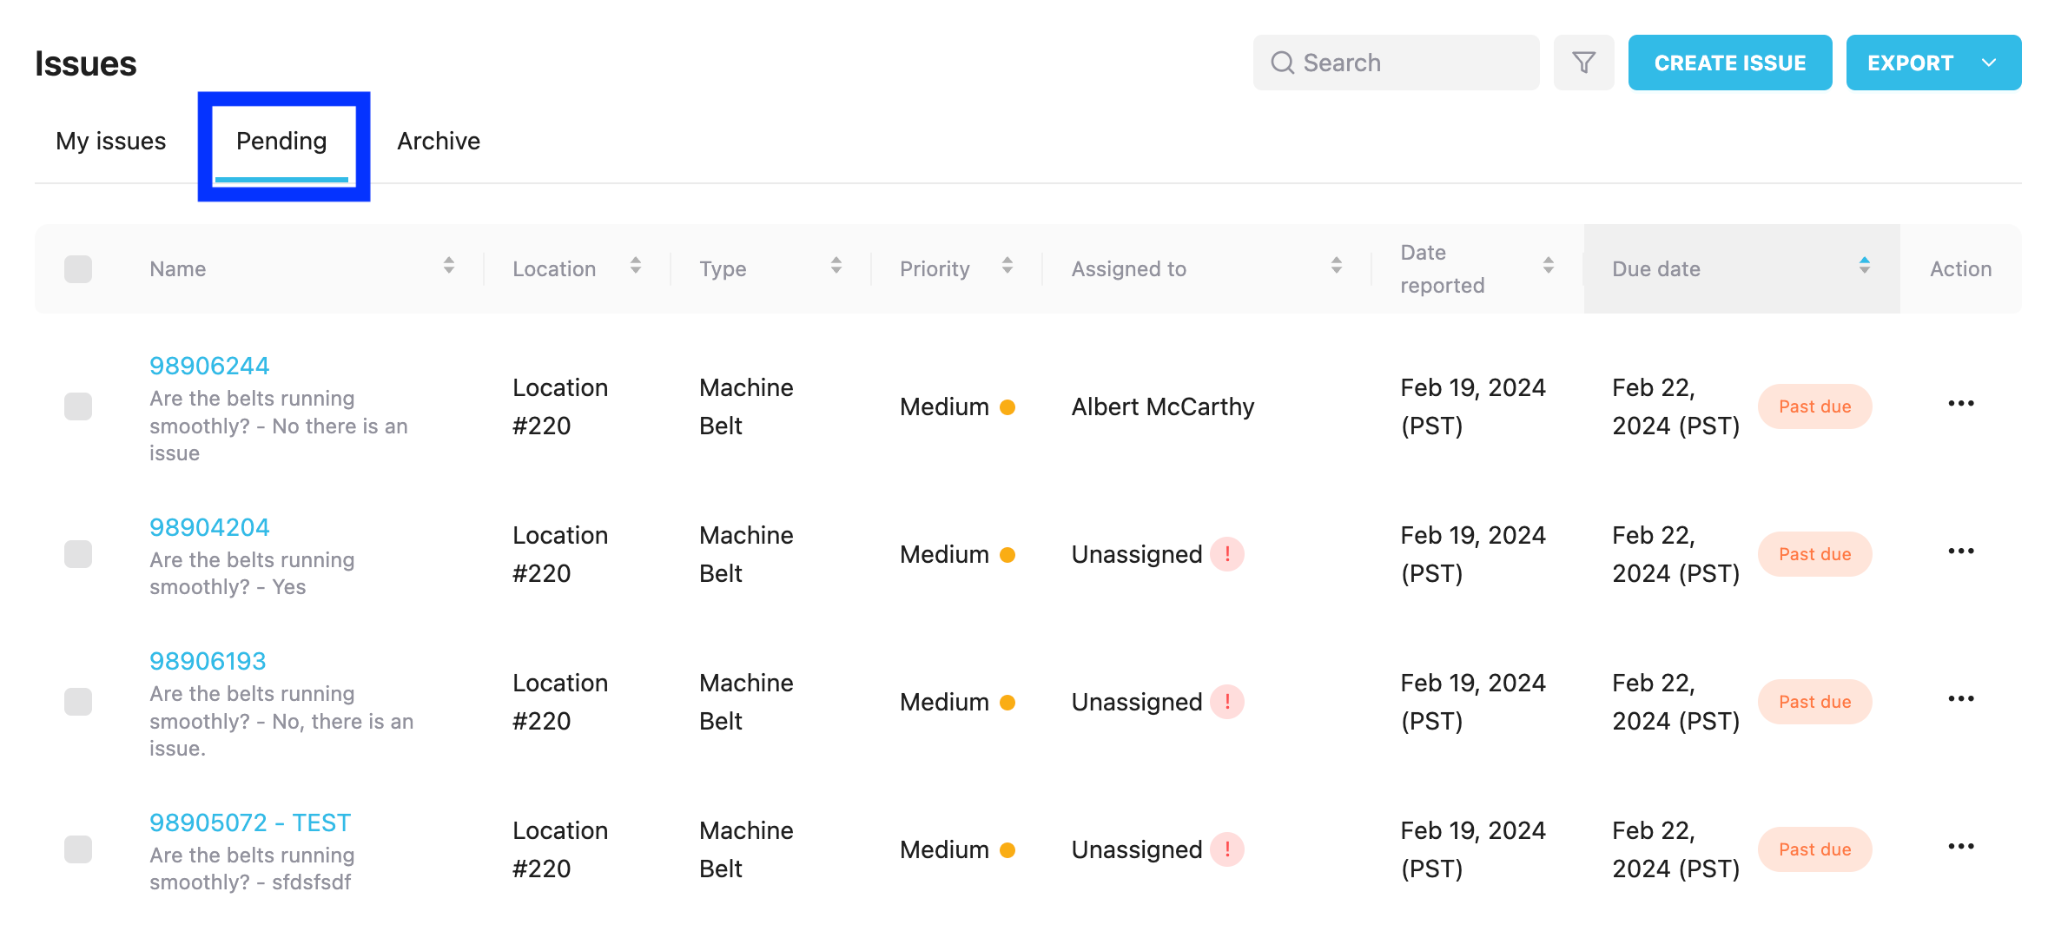Screen dimensions: 2048x931
Task: Click unassigned warning icon for 98904204
Action: [x=1227, y=554]
